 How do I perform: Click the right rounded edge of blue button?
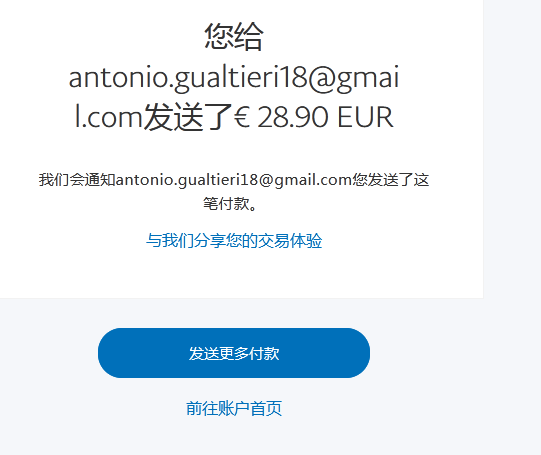pyautogui.click(x=358, y=353)
